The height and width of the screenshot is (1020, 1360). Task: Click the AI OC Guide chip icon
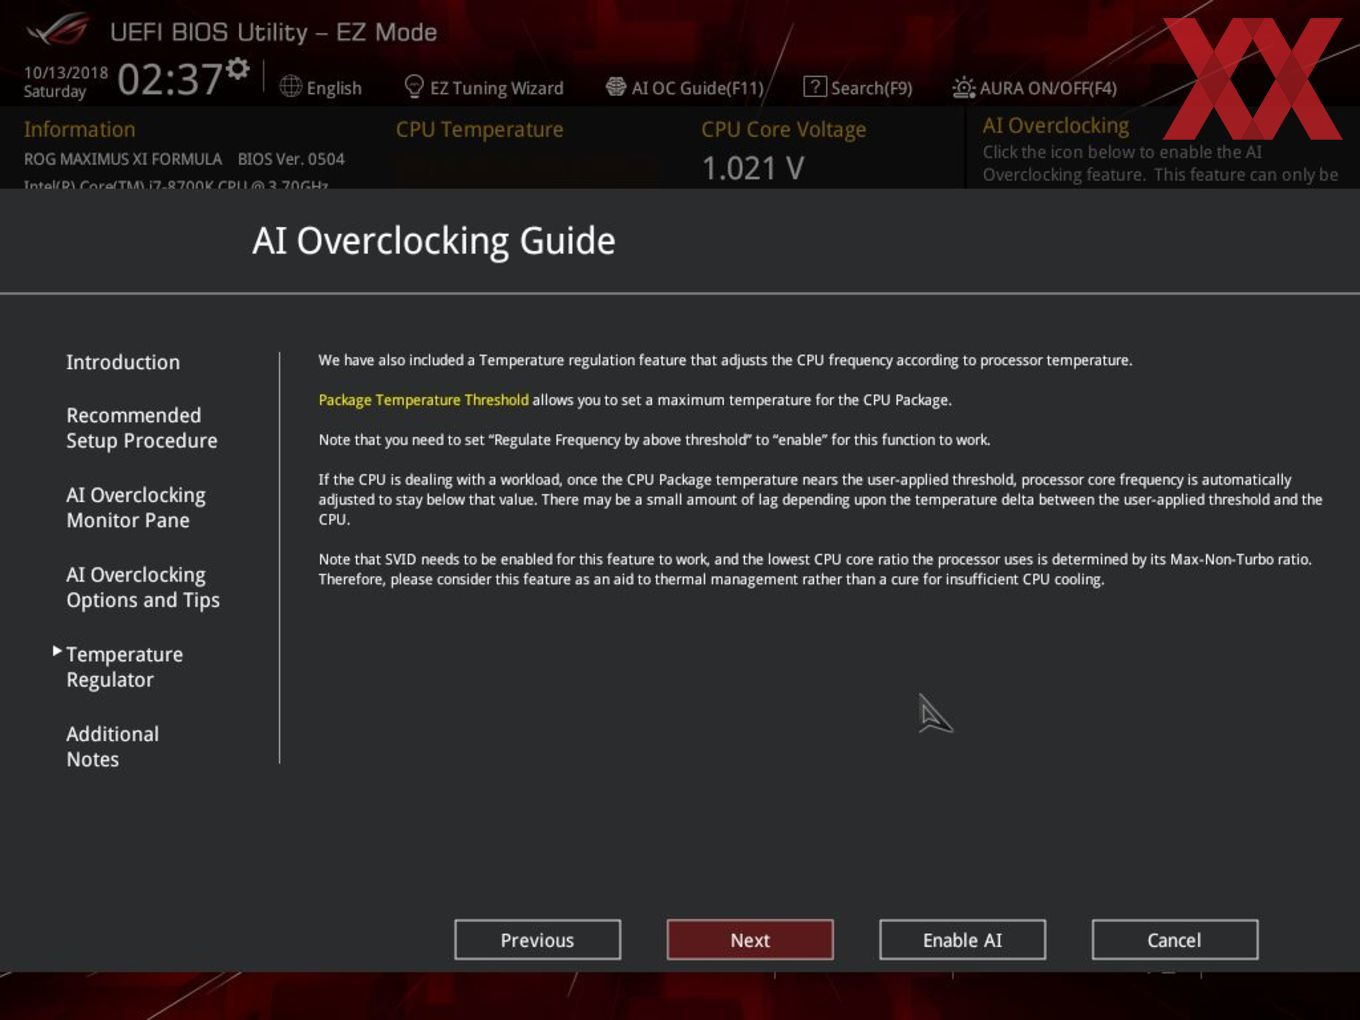click(x=616, y=87)
